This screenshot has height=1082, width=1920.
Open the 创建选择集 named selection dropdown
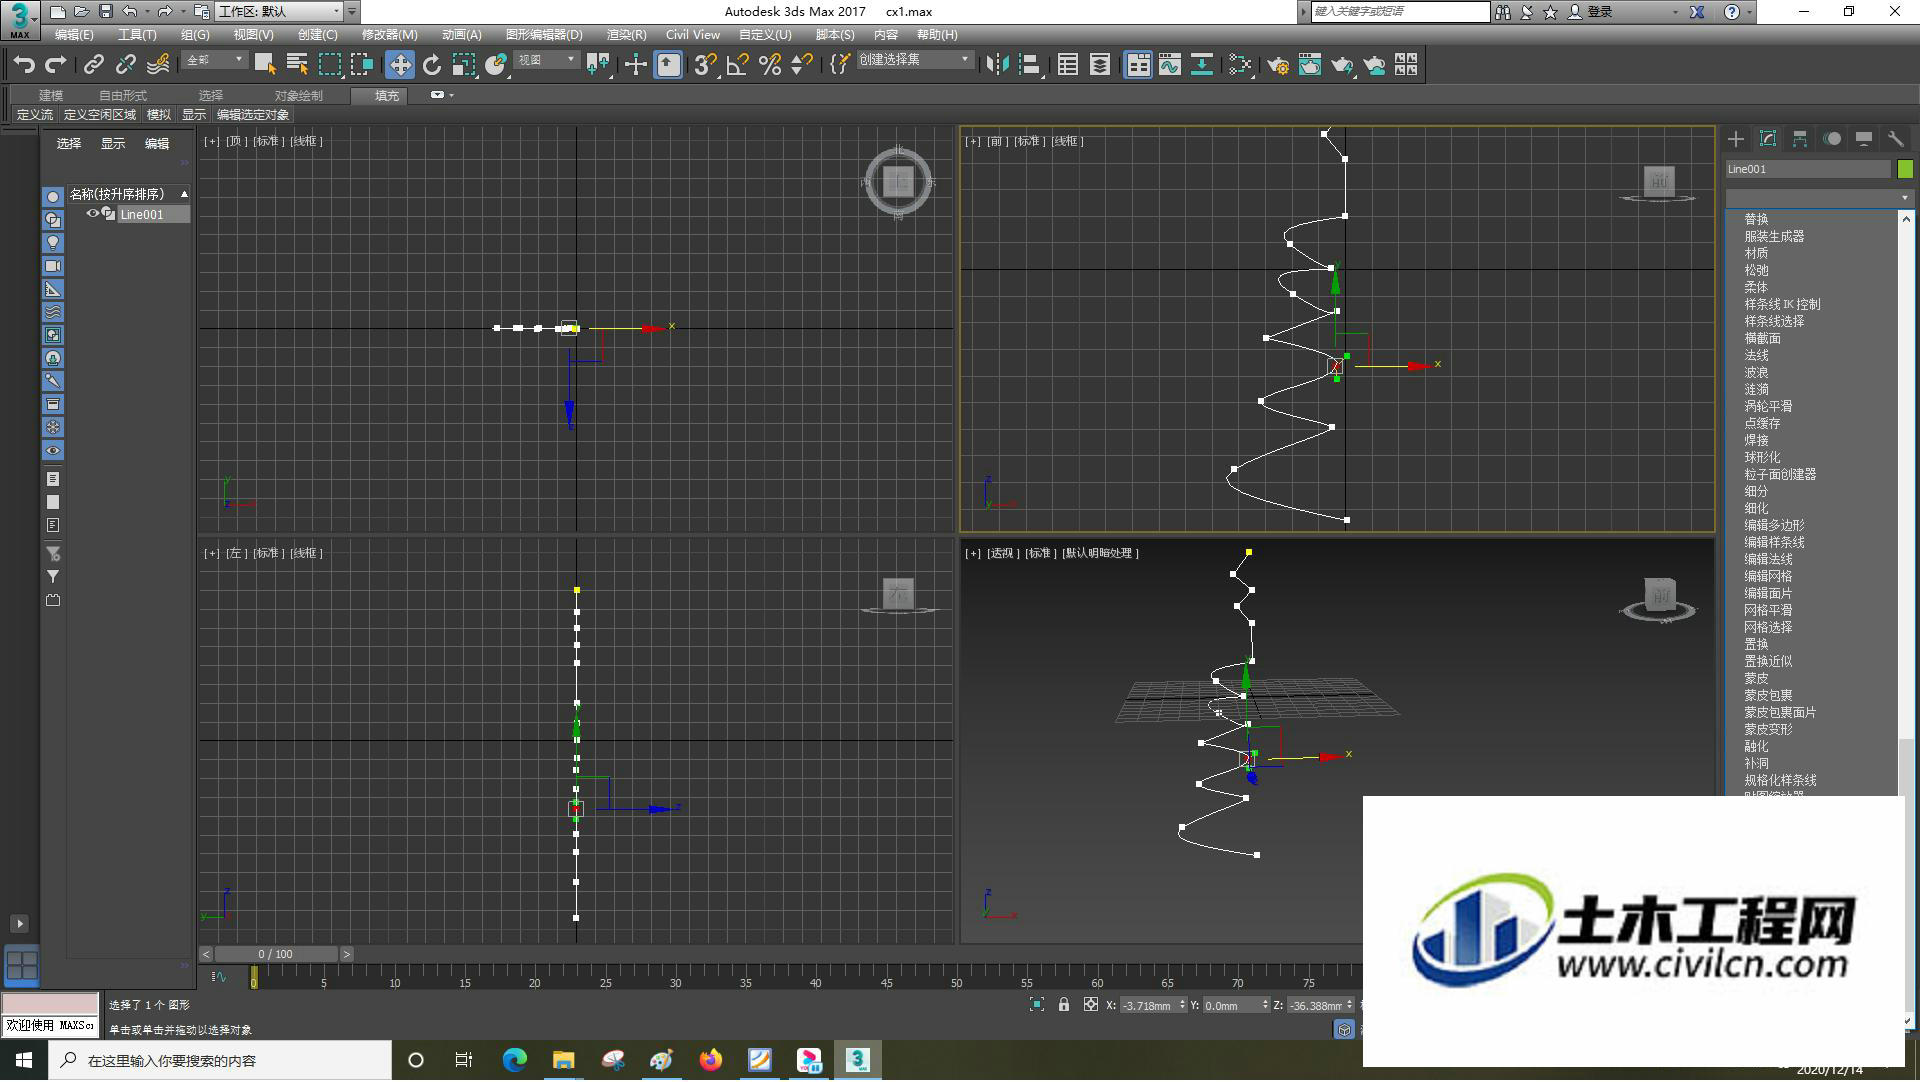[915, 60]
